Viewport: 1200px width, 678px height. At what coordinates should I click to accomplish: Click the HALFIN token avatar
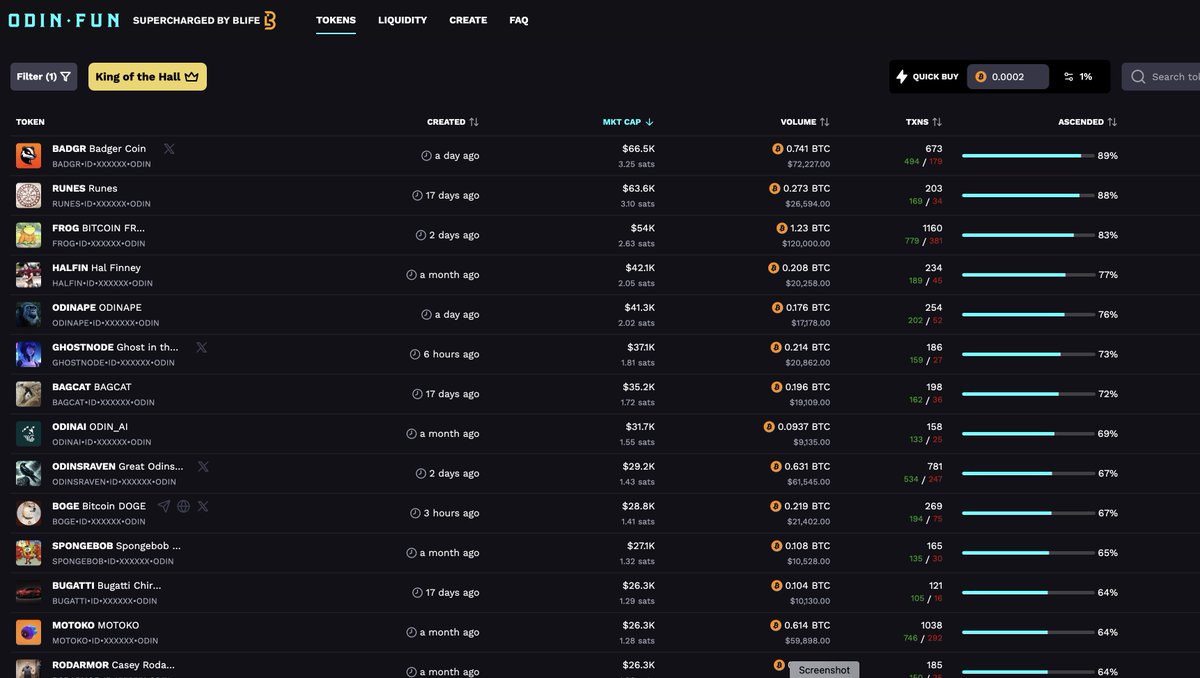(28, 275)
